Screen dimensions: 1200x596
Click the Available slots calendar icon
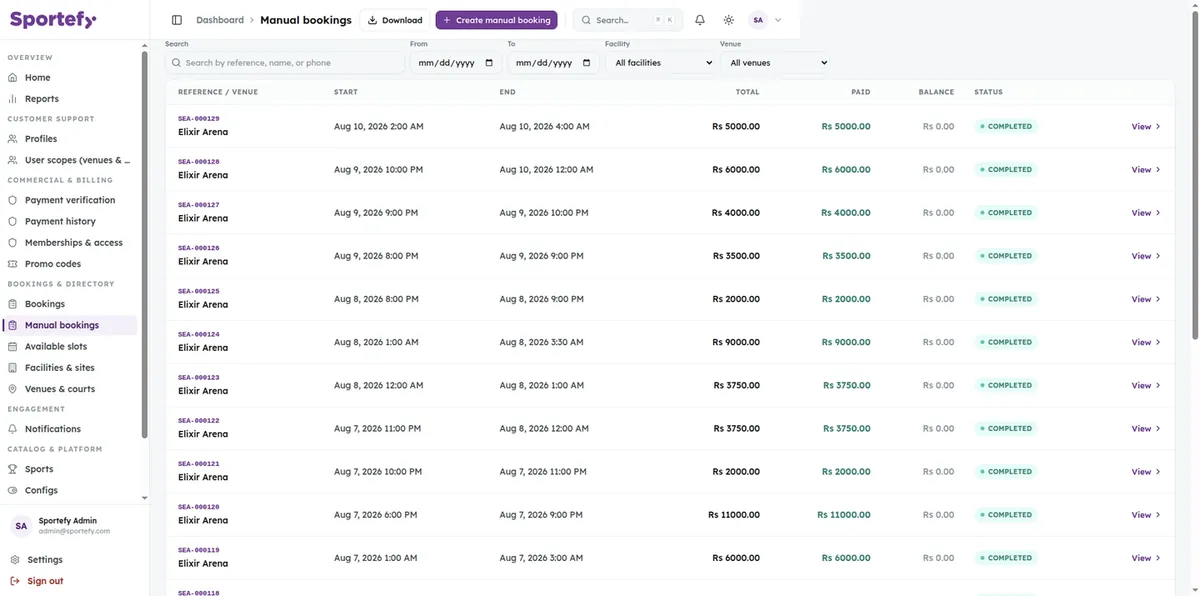pyautogui.click(x=13, y=347)
